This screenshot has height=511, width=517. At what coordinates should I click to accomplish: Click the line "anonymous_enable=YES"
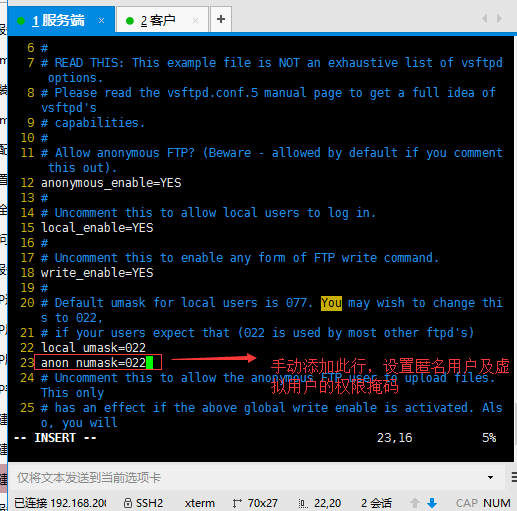(x=111, y=183)
